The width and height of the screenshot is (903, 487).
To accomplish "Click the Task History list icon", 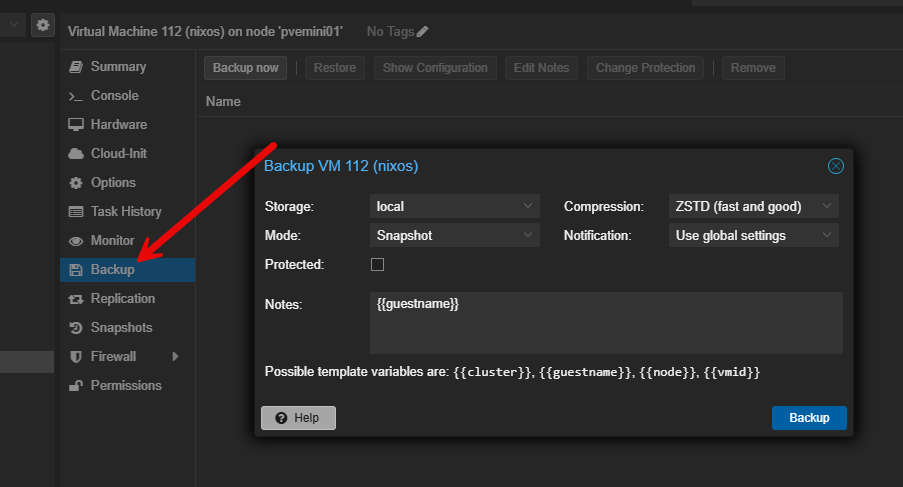I will pyautogui.click(x=76, y=212).
